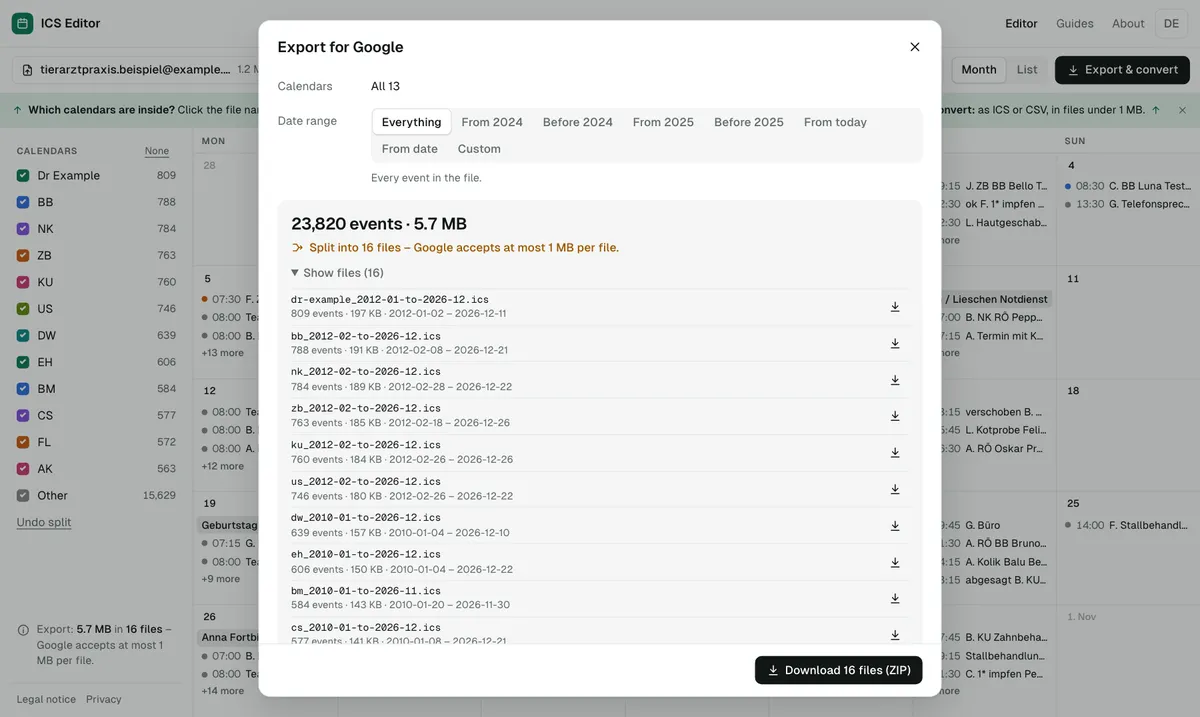Expand +12 more events on Monday 12
Image resolution: width=1200 pixels, height=717 pixels.
pyautogui.click(x=223, y=466)
